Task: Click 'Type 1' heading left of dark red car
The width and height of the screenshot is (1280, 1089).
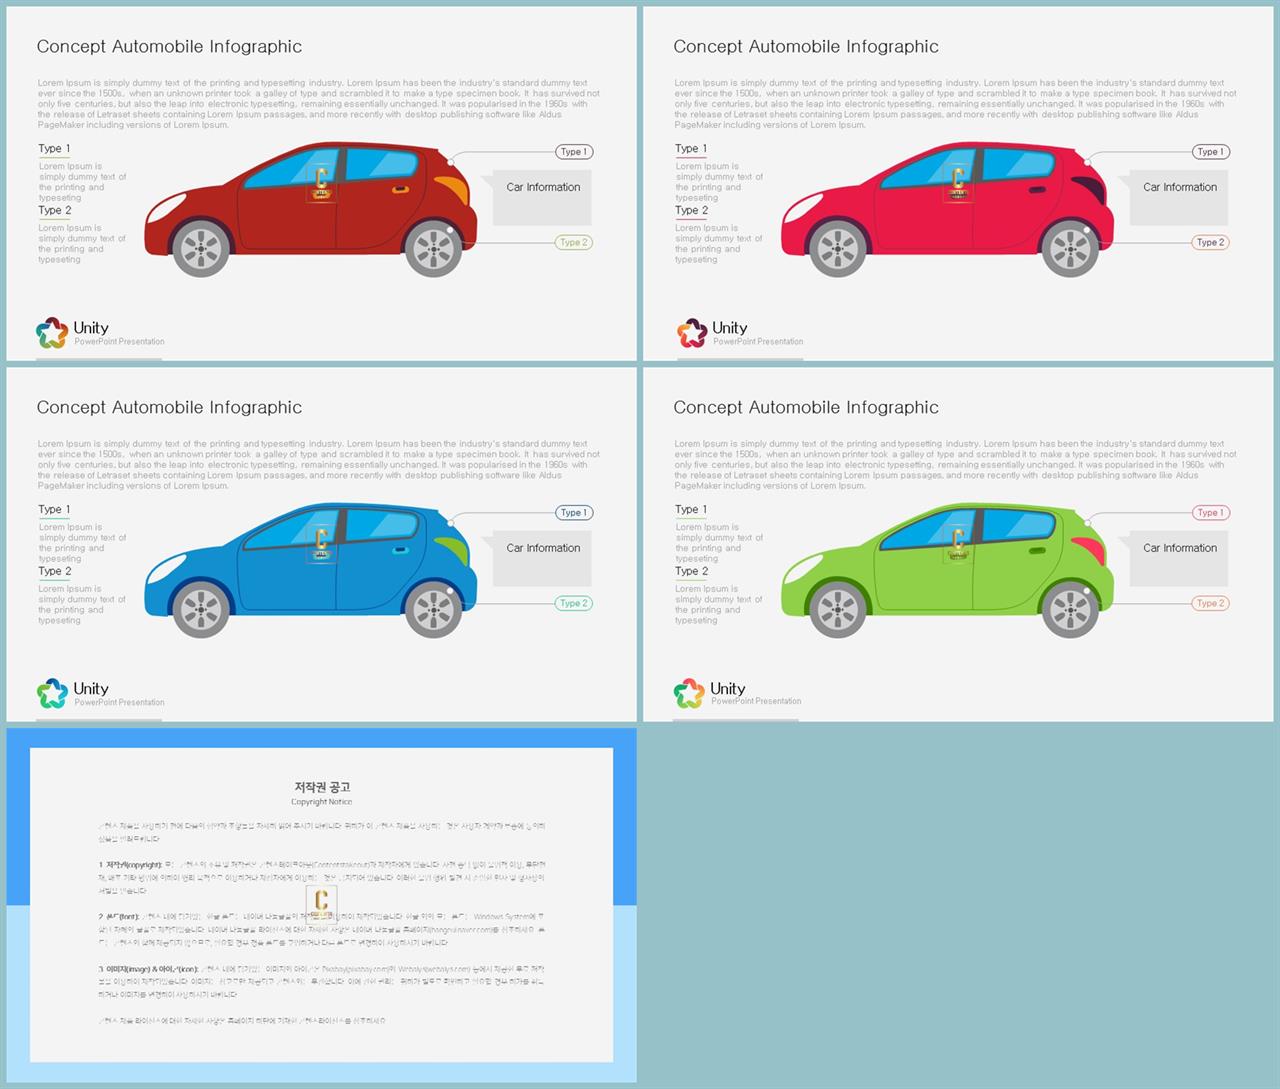Action: (54, 148)
